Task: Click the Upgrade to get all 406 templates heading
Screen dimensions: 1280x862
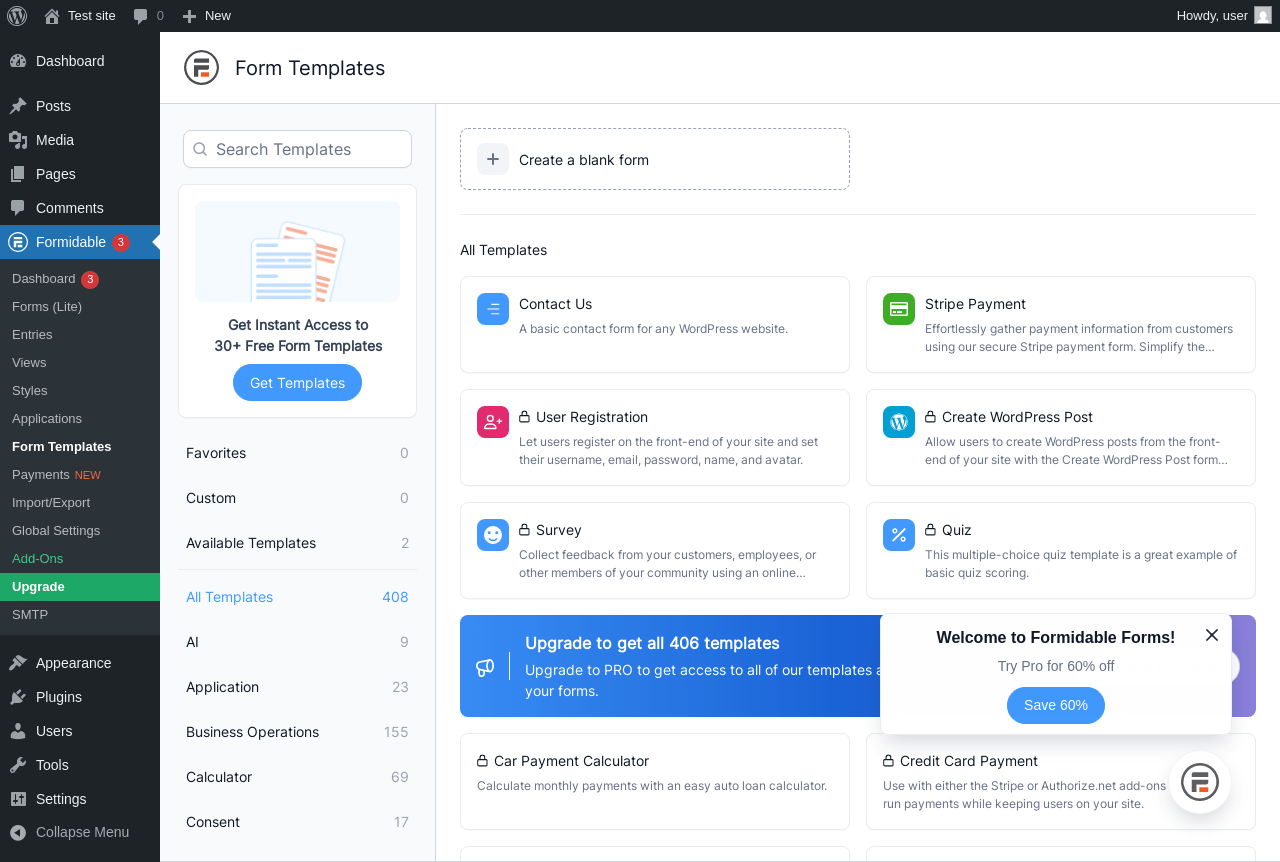Action: 652,643
